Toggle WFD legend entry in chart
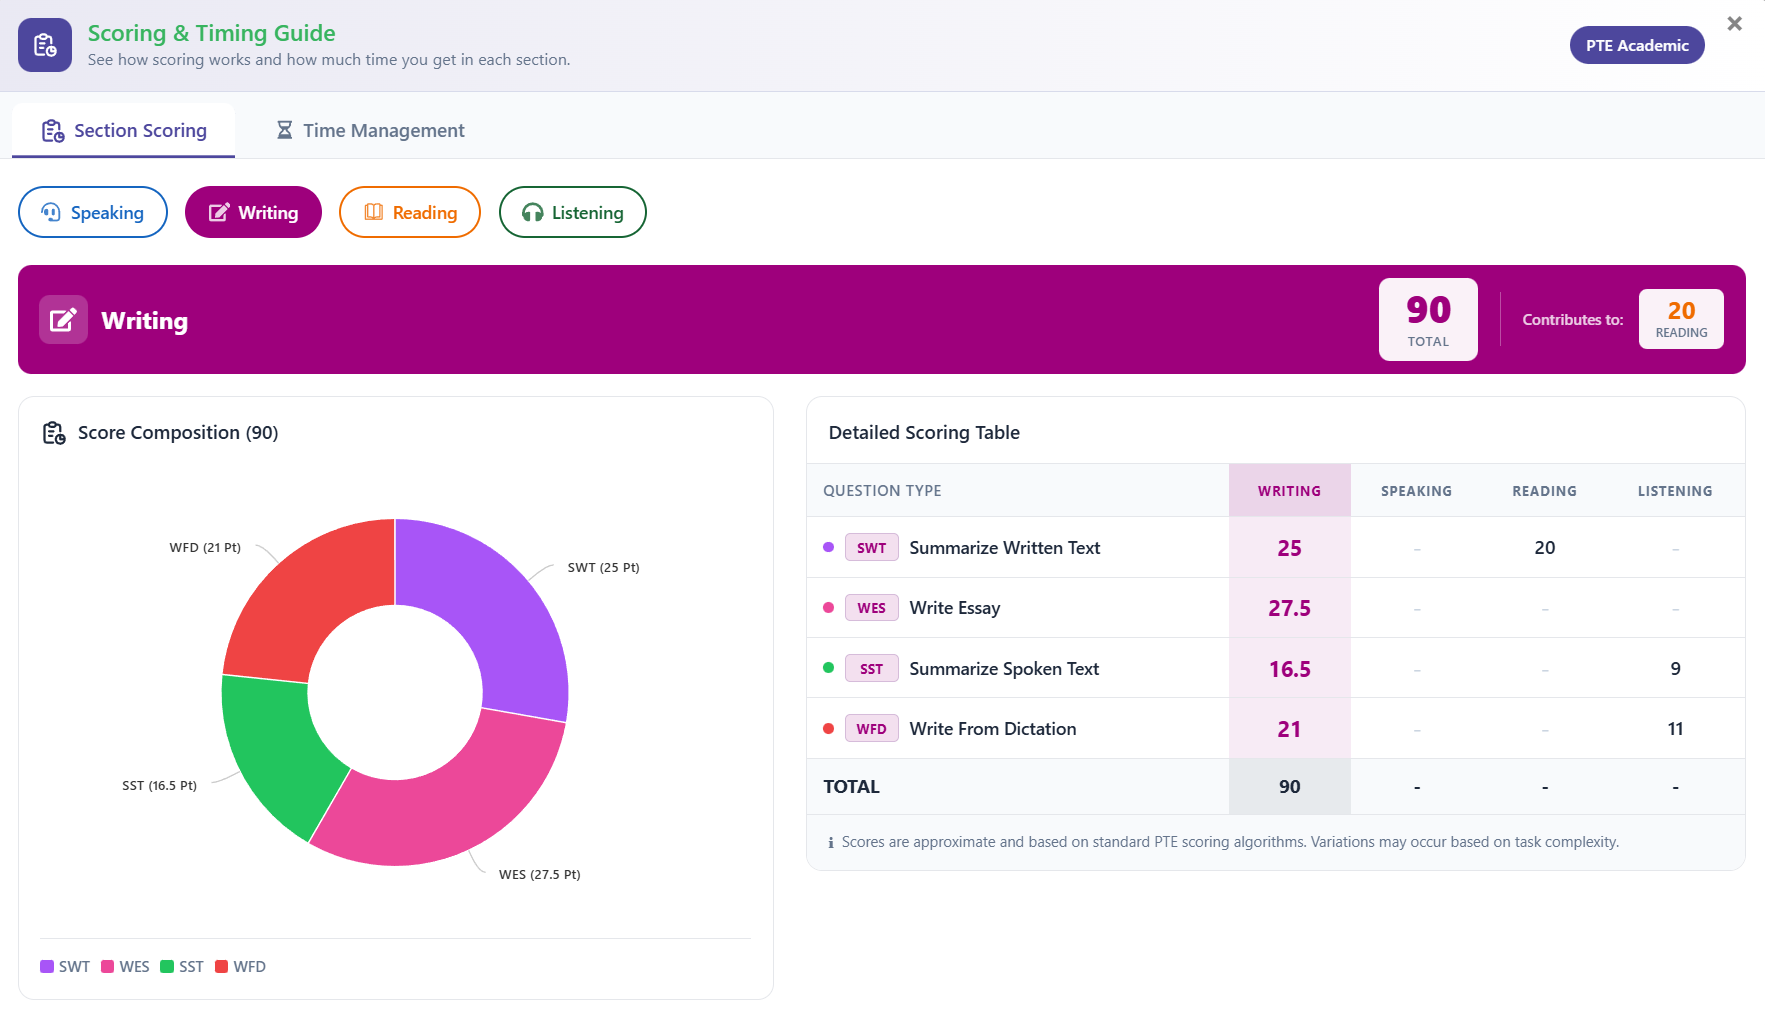Image resolution: width=1765 pixels, height=1025 pixels. click(240, 967)
